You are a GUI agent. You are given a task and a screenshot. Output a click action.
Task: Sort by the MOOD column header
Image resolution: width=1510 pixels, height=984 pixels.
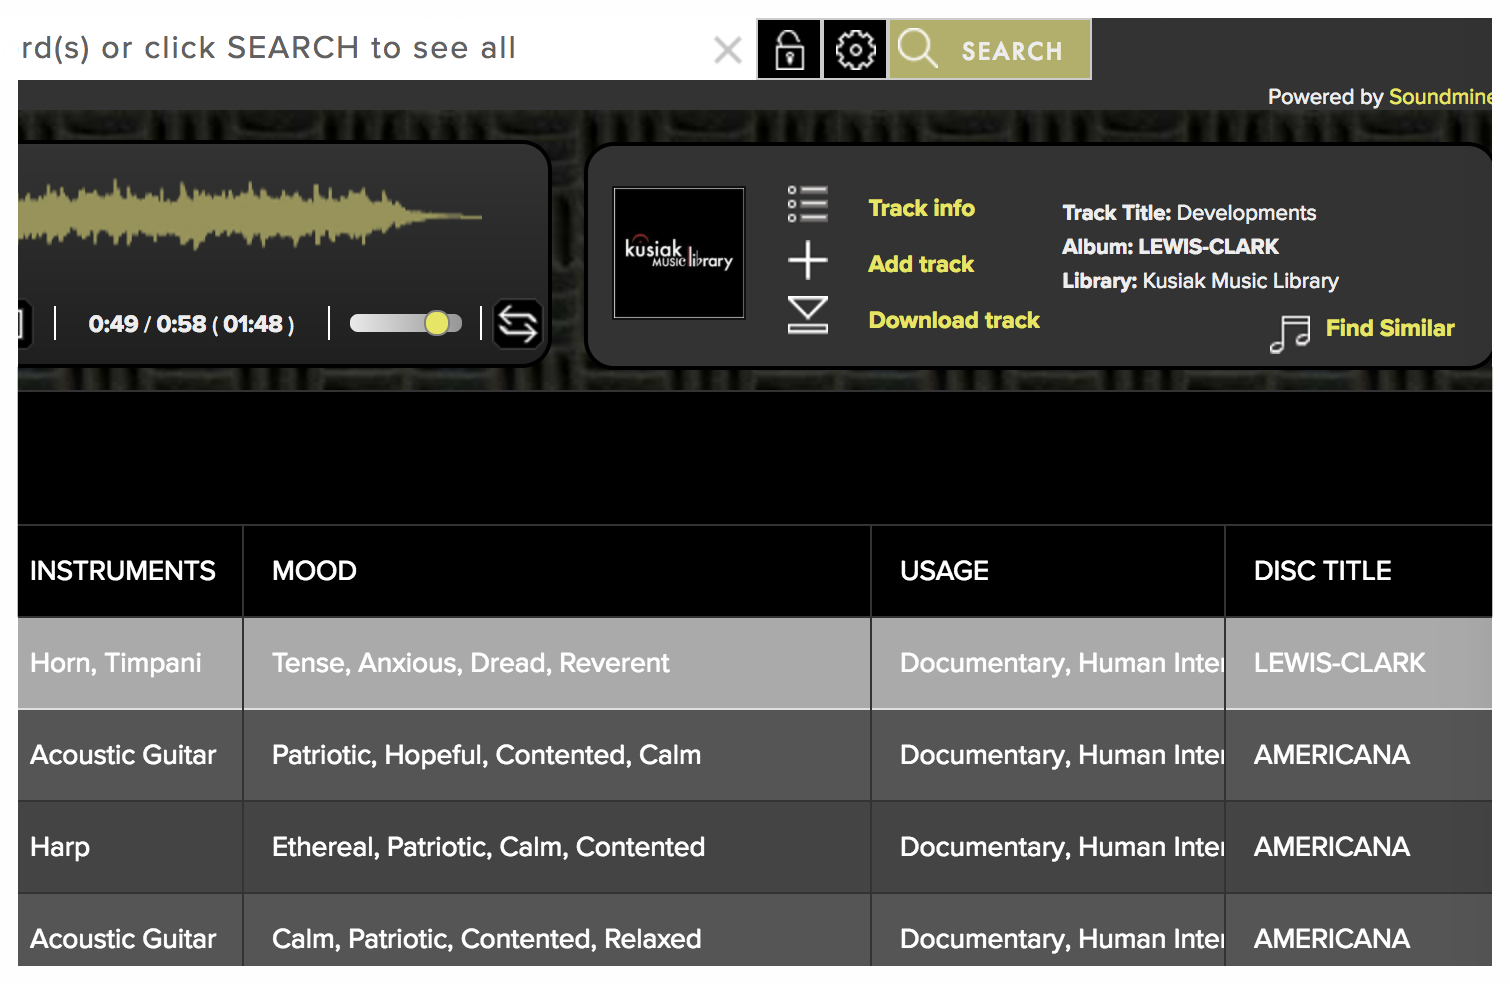tap(314, 571)
